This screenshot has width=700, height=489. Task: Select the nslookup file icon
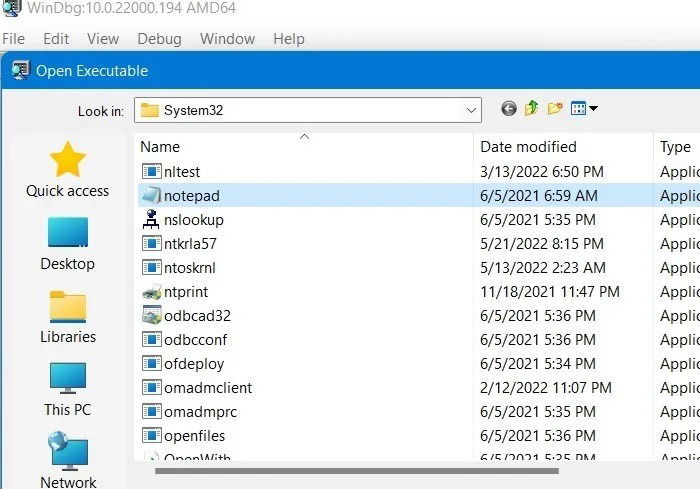tap(151, 220)
